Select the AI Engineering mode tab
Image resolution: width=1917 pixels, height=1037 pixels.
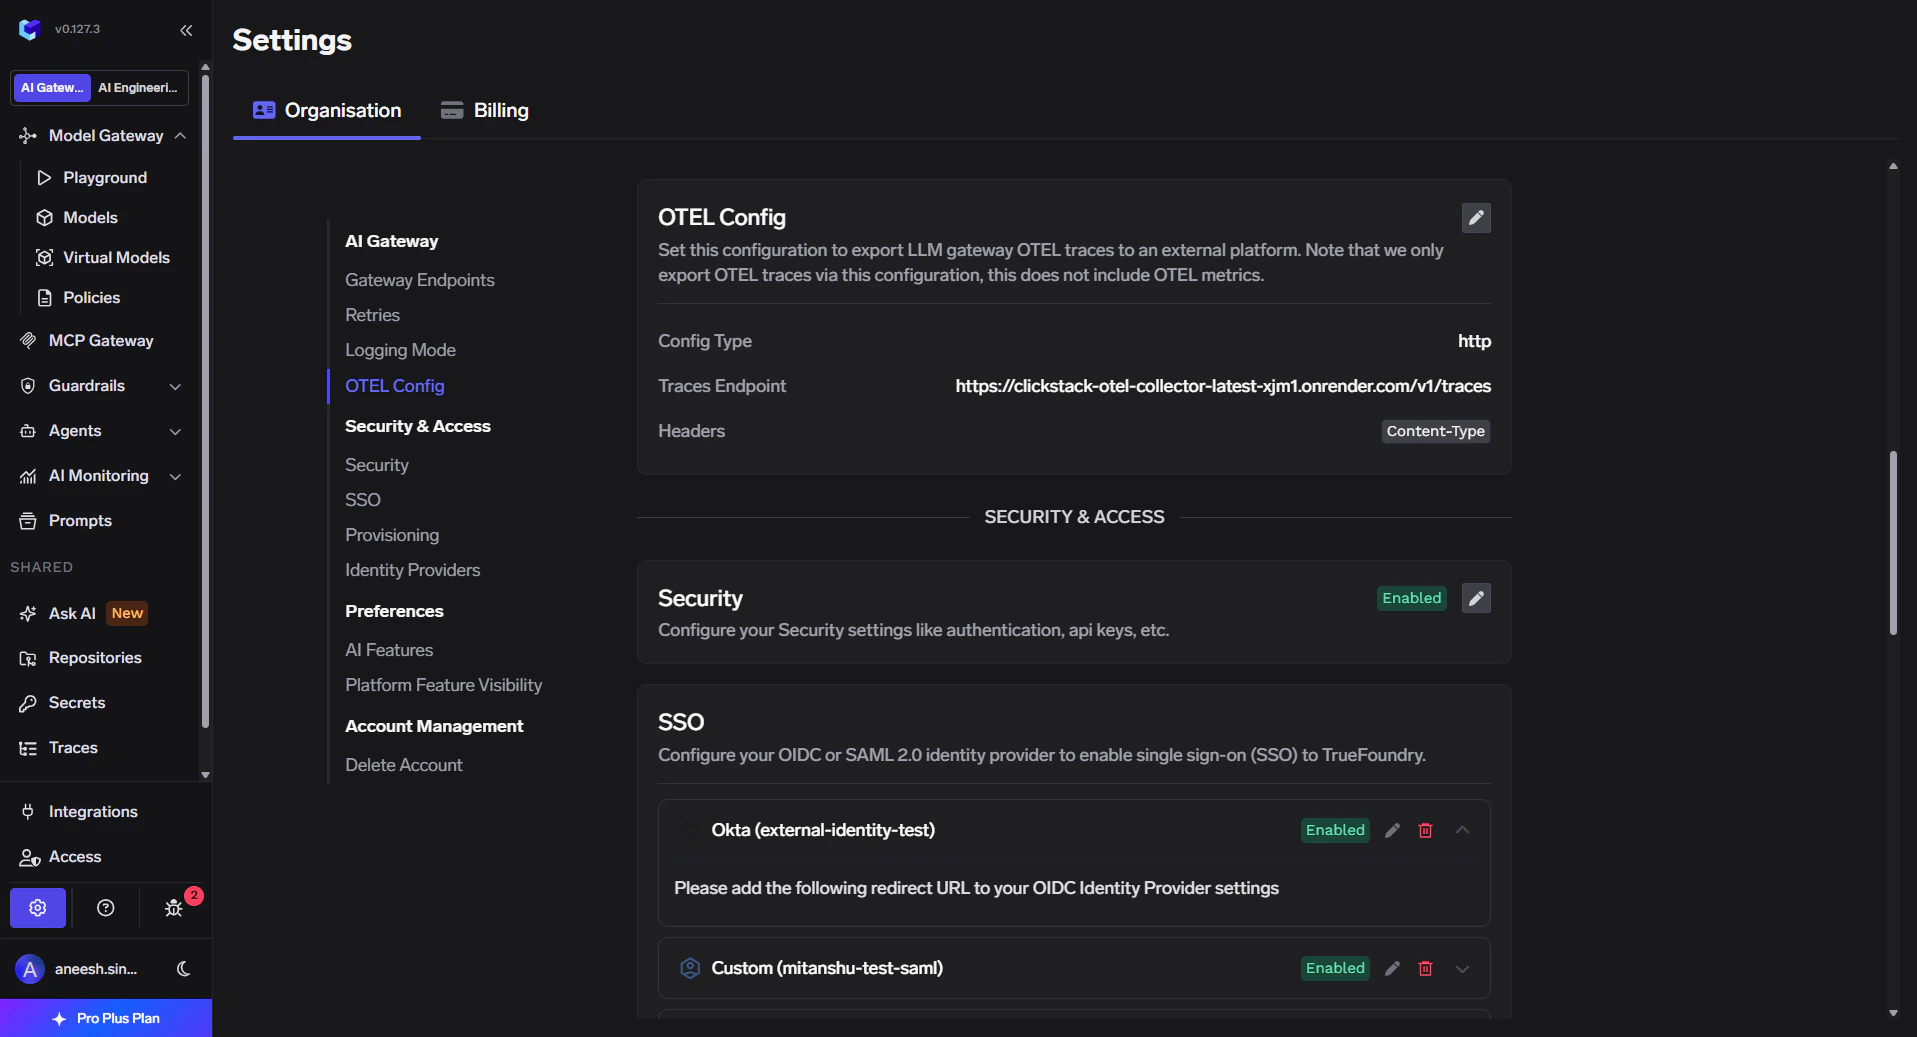pos(138,88)
